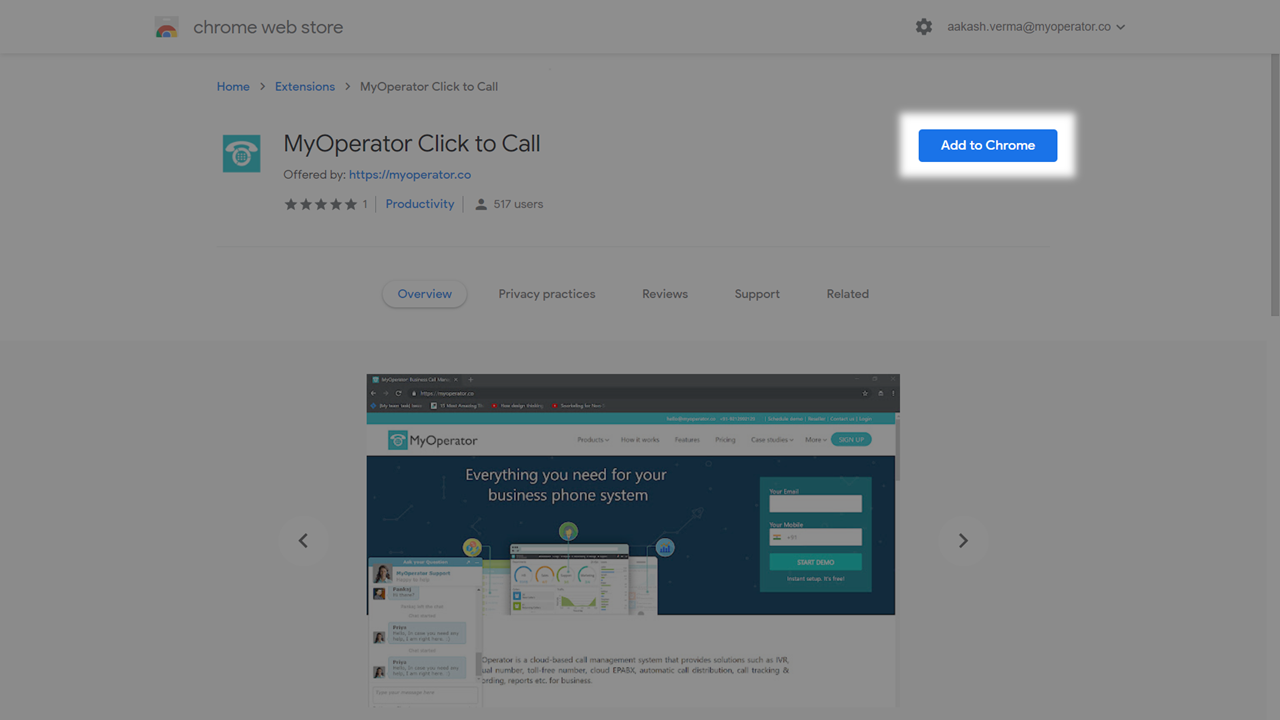Image resolution: width=1280 pixels, height=720 pixels.
Task: Click the five-star rating
Action: [x=320, y=204]
